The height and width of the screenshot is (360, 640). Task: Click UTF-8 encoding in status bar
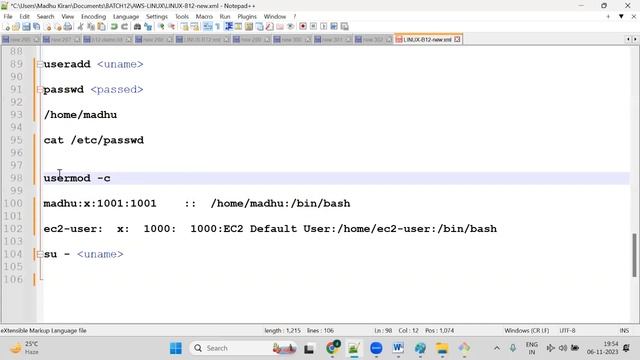click(567, 331)
